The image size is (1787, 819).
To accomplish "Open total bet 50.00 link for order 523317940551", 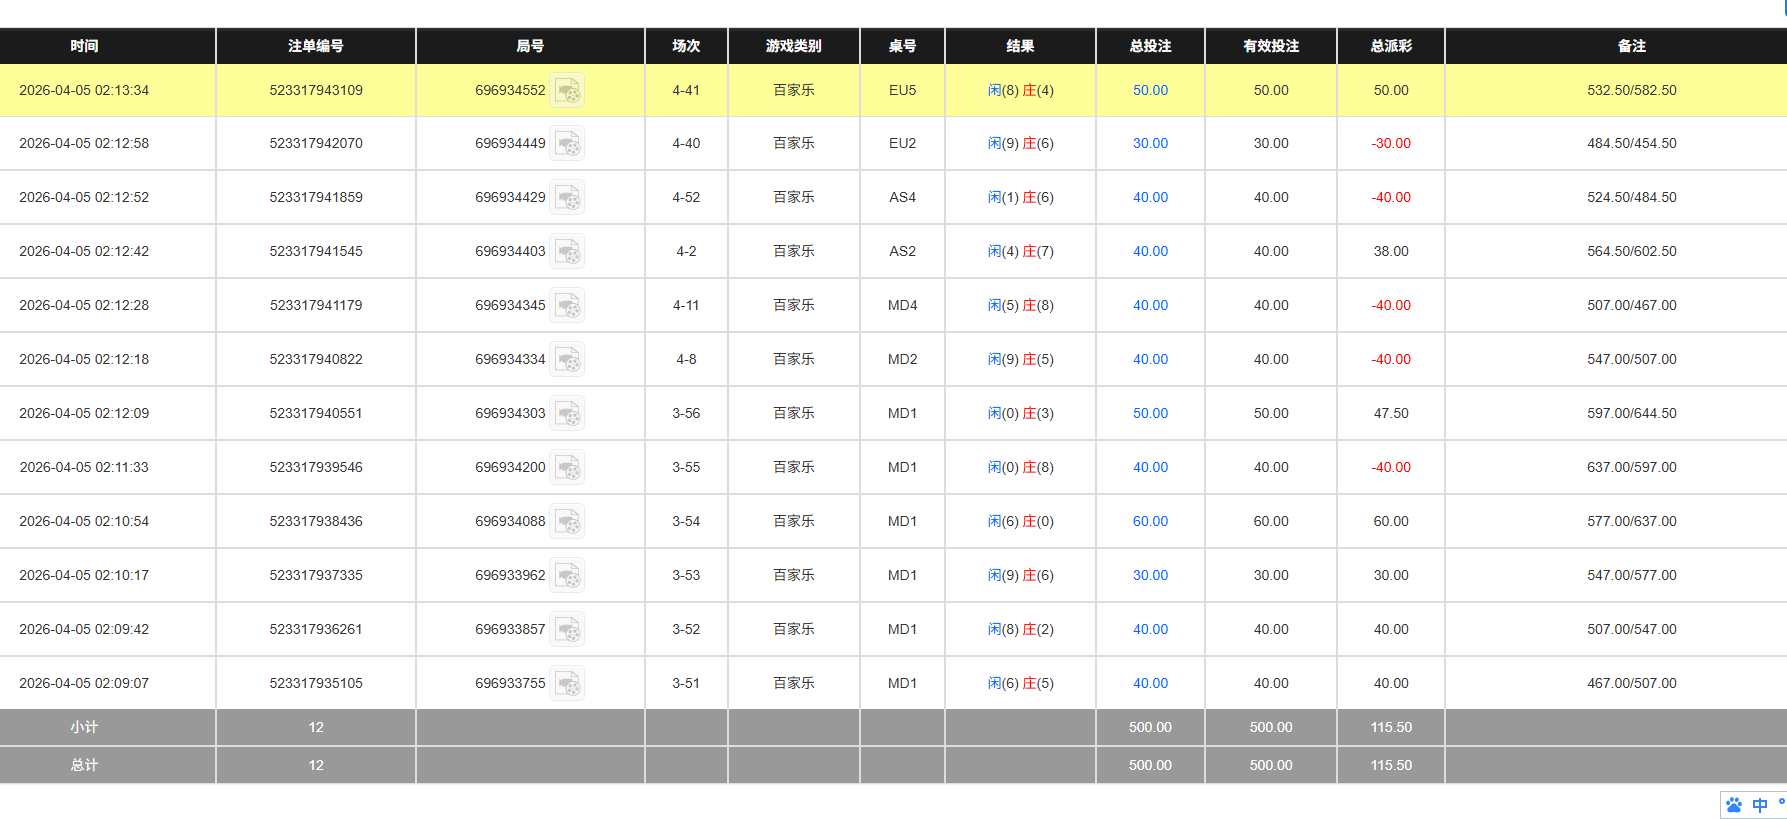I will click(1150, 413).
